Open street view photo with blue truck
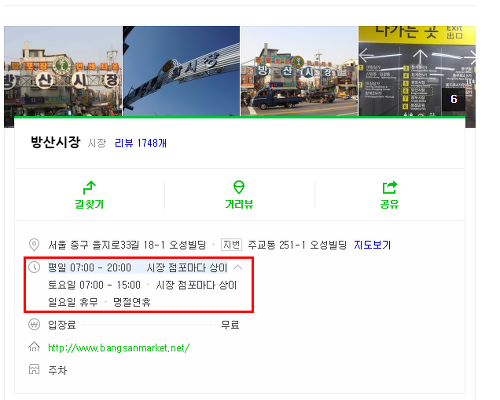The image size is (500, 400). pyautogui.click(x=299, y=71)
